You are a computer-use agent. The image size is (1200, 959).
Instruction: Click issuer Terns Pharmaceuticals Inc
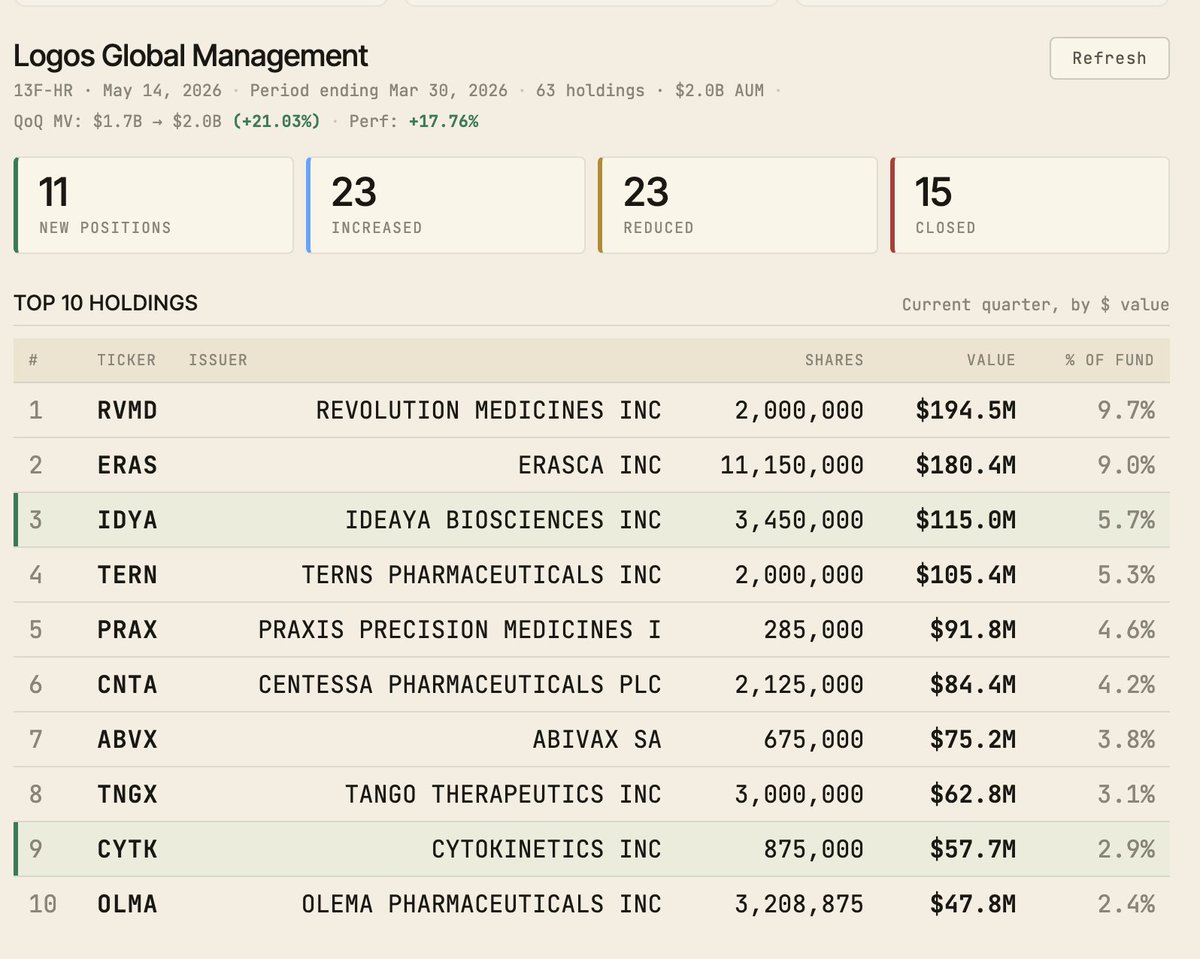click(482, 575)
